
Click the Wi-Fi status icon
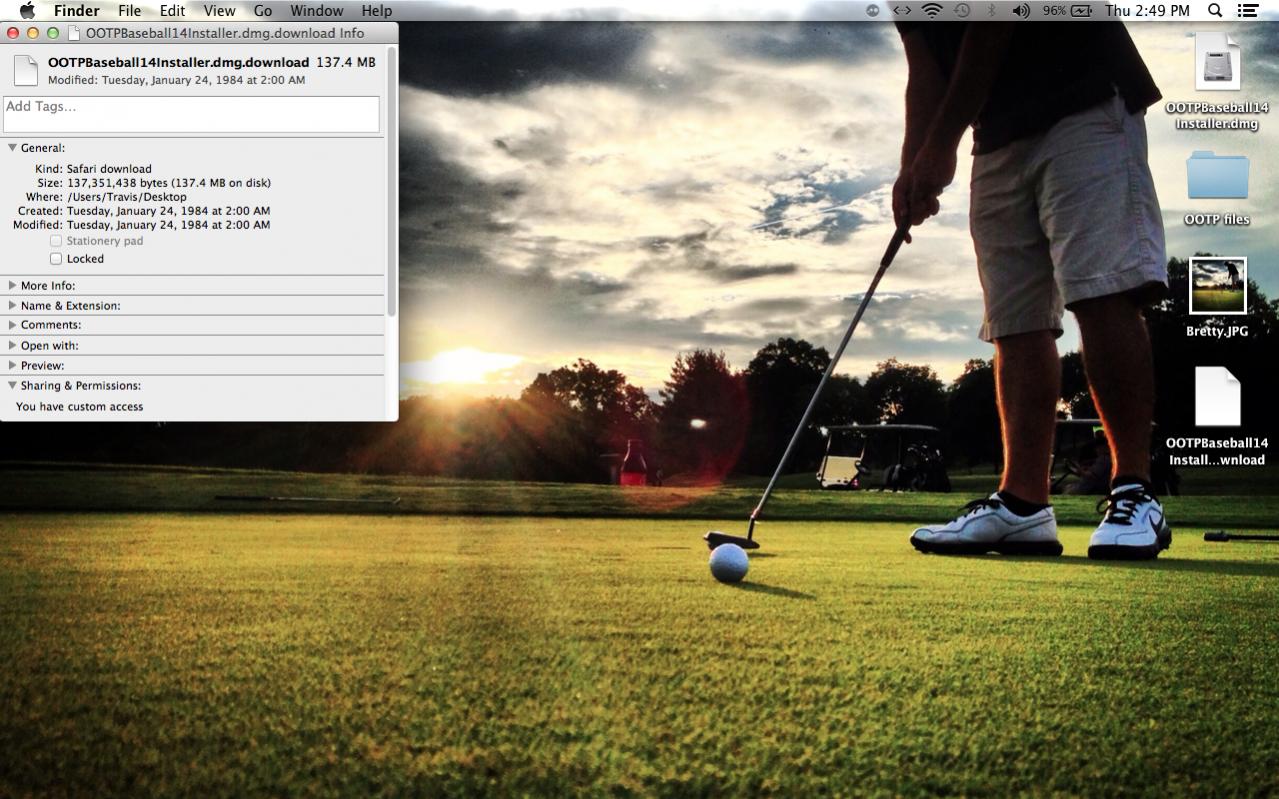[932, 11]
